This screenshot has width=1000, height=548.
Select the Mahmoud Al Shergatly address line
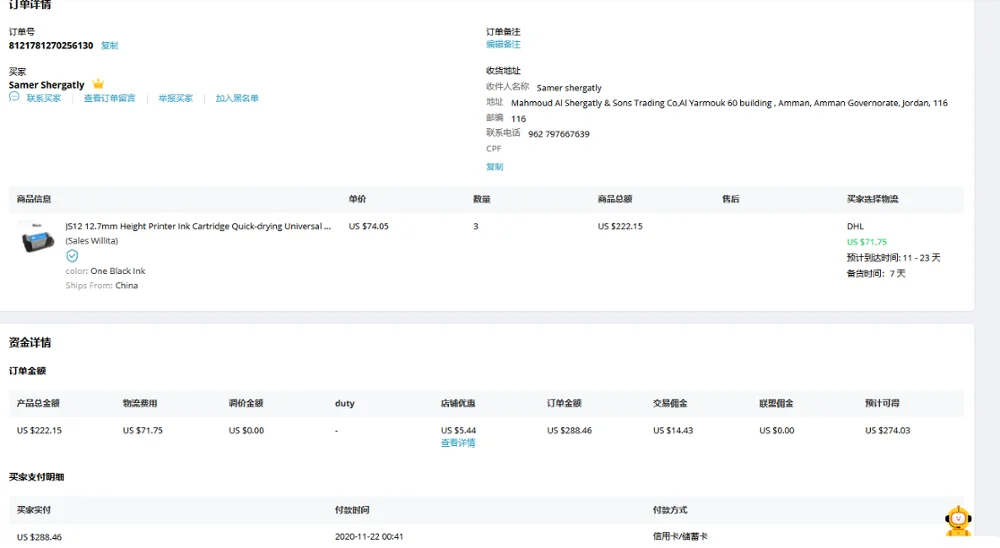point(729,103)
